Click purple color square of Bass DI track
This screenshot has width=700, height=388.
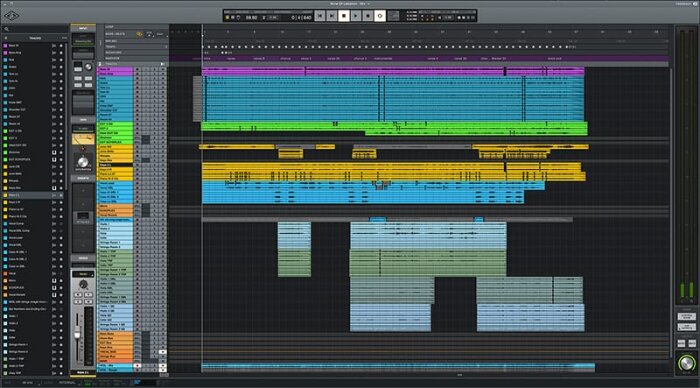tap(5, 46)
